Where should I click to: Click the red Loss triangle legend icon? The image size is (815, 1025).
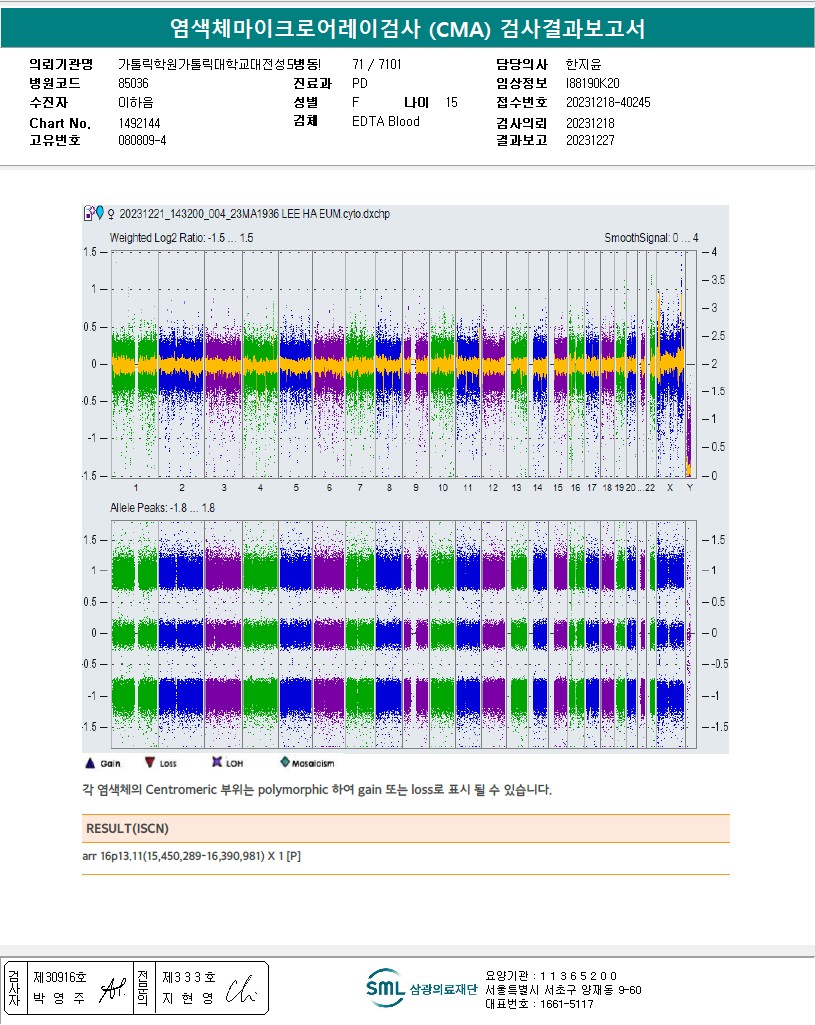(x=150, y=762)
